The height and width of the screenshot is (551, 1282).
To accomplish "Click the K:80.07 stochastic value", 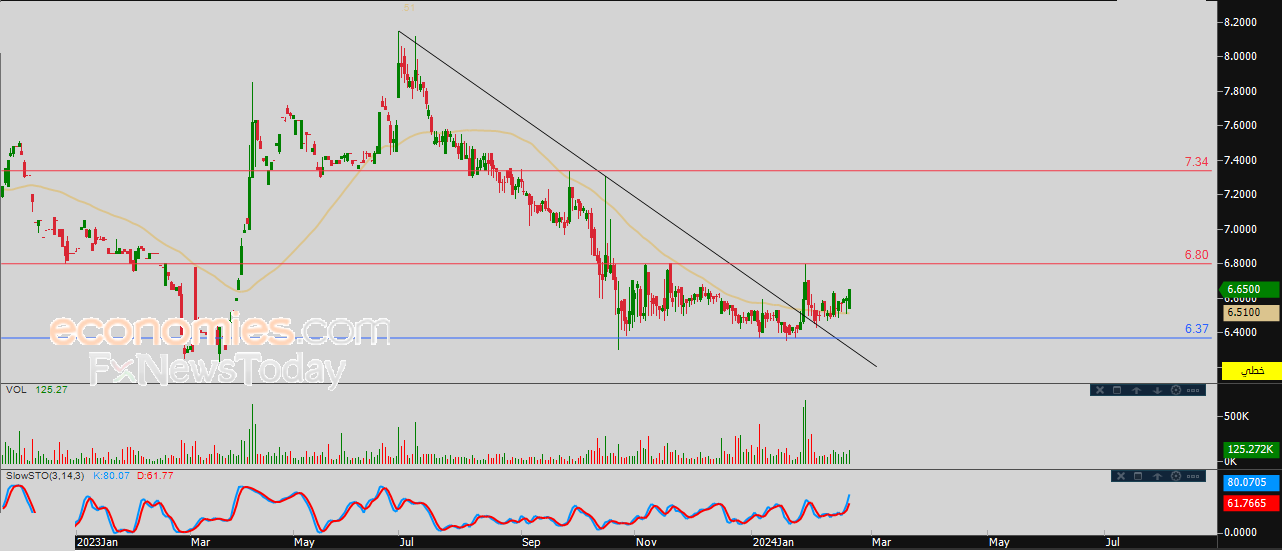I will (111, 475).
